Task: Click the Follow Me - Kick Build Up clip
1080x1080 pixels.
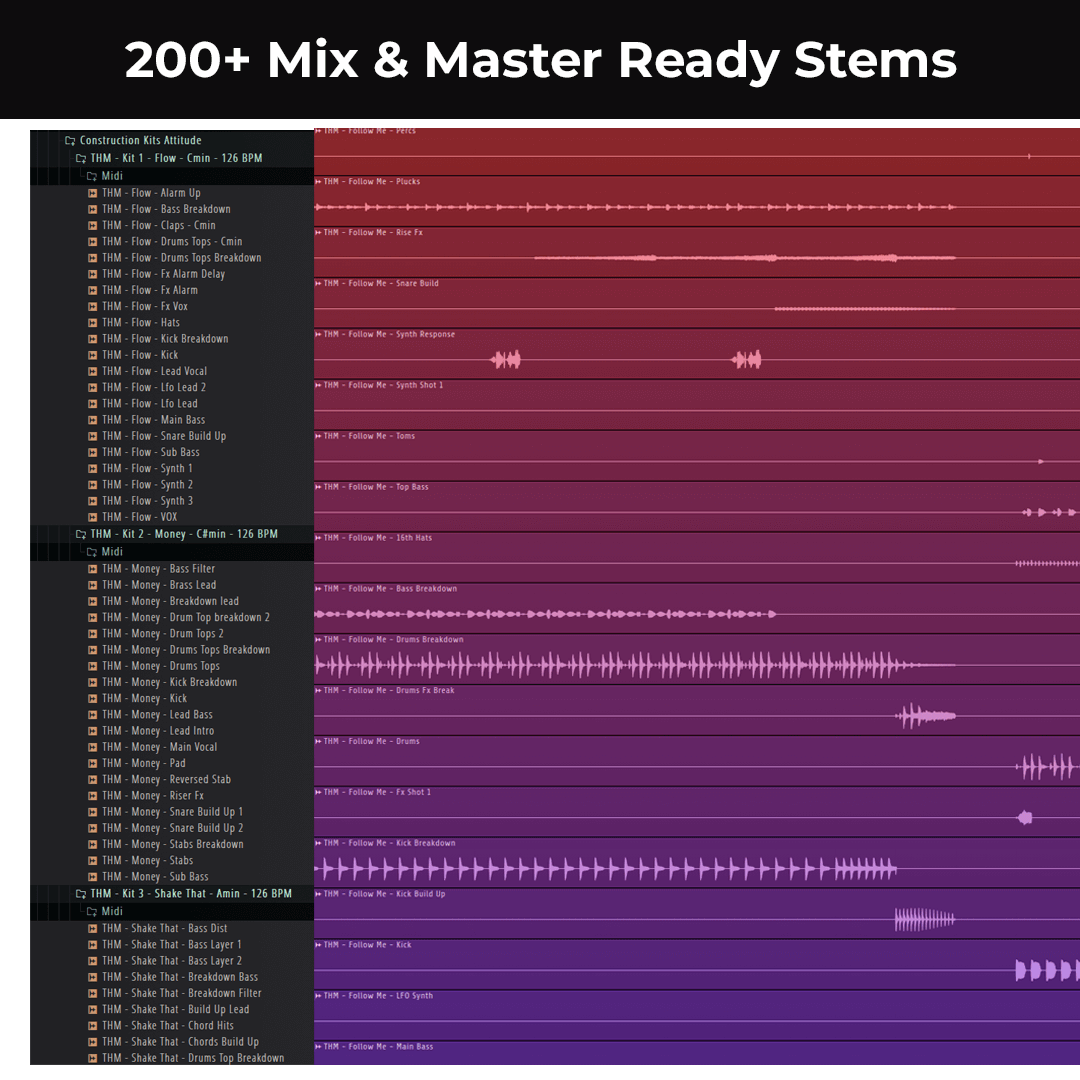Action: click(x=924, y=919)
